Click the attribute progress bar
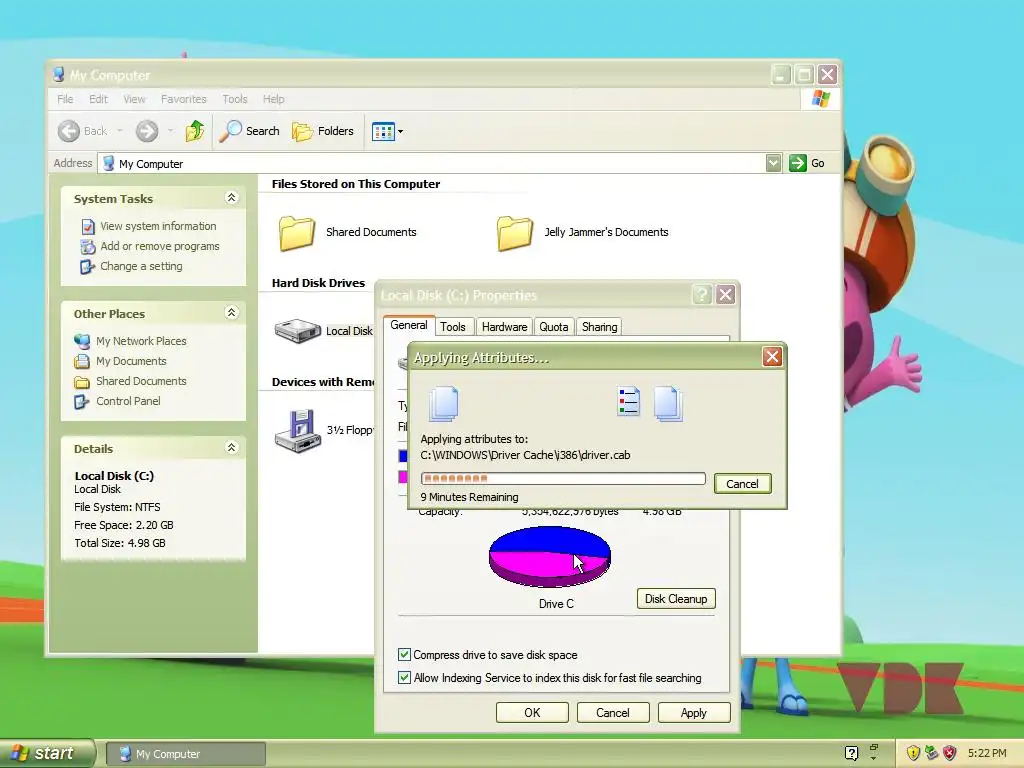Image resolution: width=1024 pixels, height=768 pixels. (563, 479)
